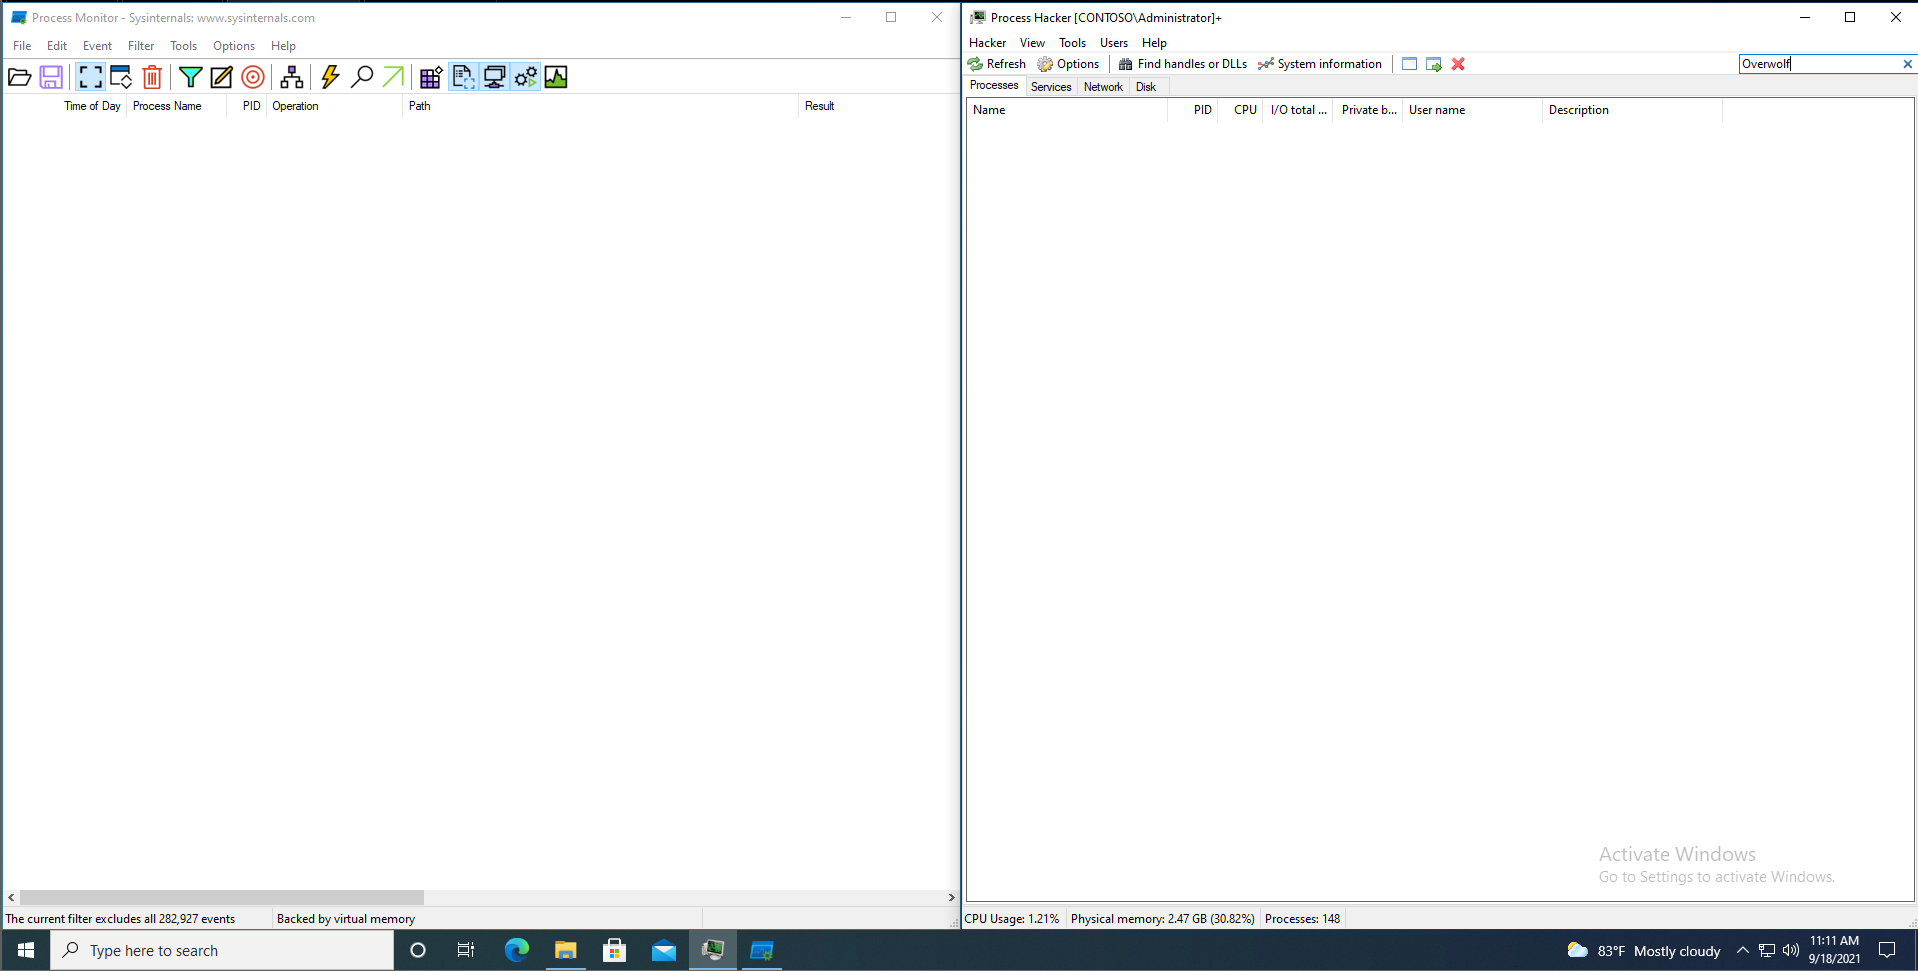Open Tools menu in Process Hacker
1918x971 pixels.
pyautogui.click(x=1072, y=43)
